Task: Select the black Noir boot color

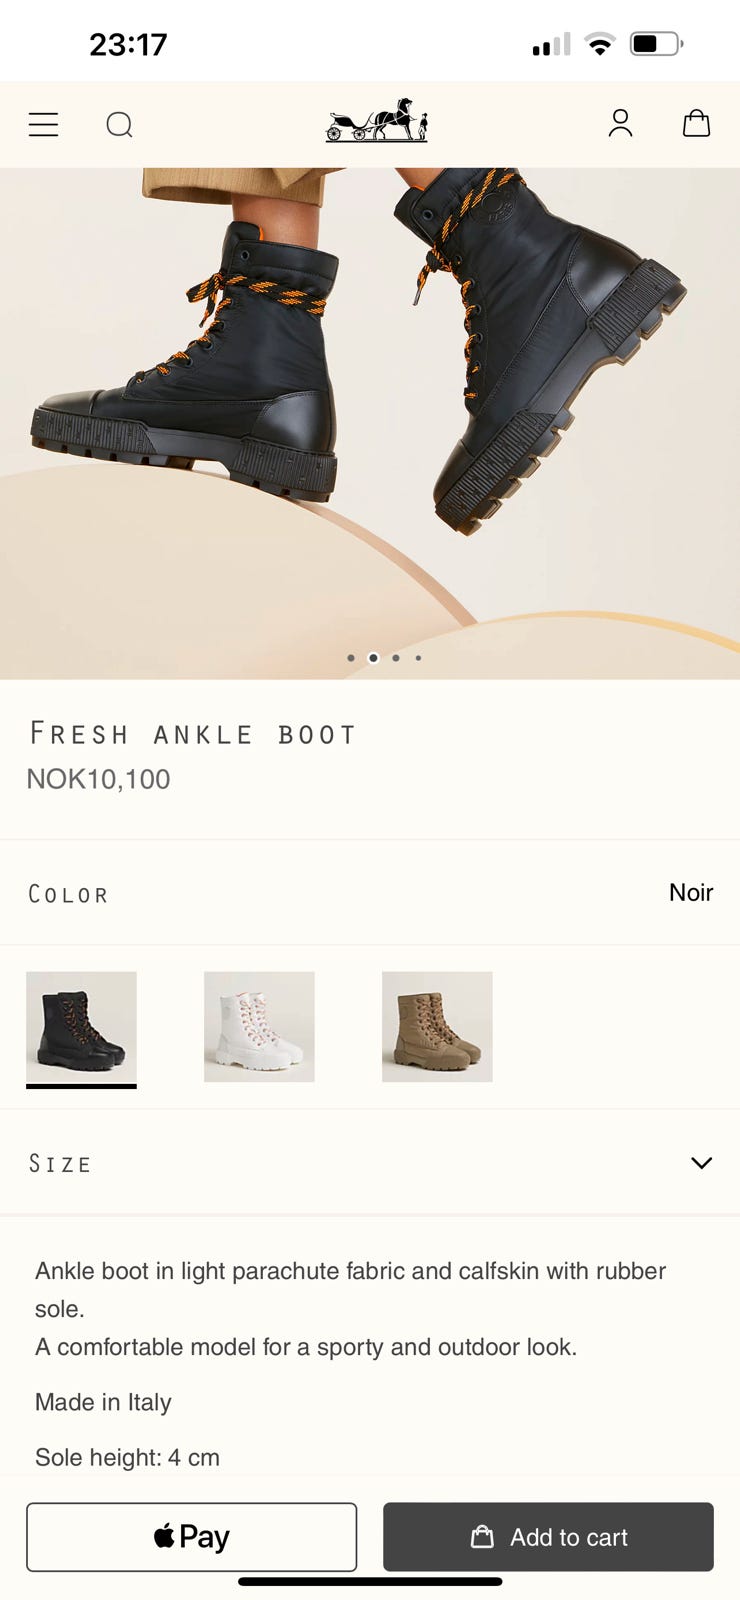Action: 81,1026
